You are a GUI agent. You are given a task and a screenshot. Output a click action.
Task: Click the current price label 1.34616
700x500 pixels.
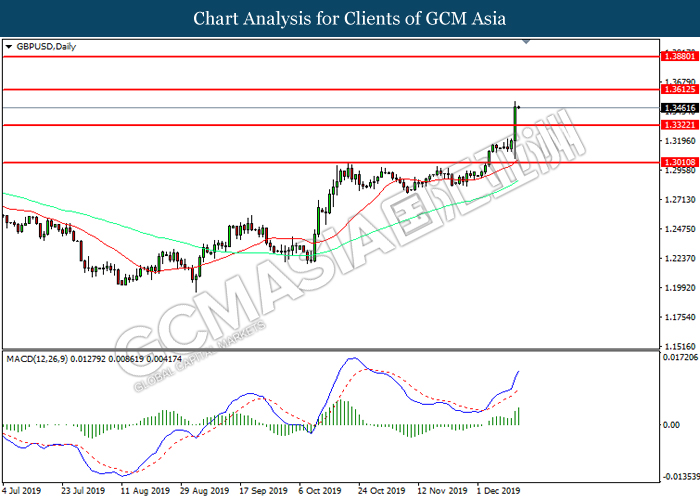[680, 108]
